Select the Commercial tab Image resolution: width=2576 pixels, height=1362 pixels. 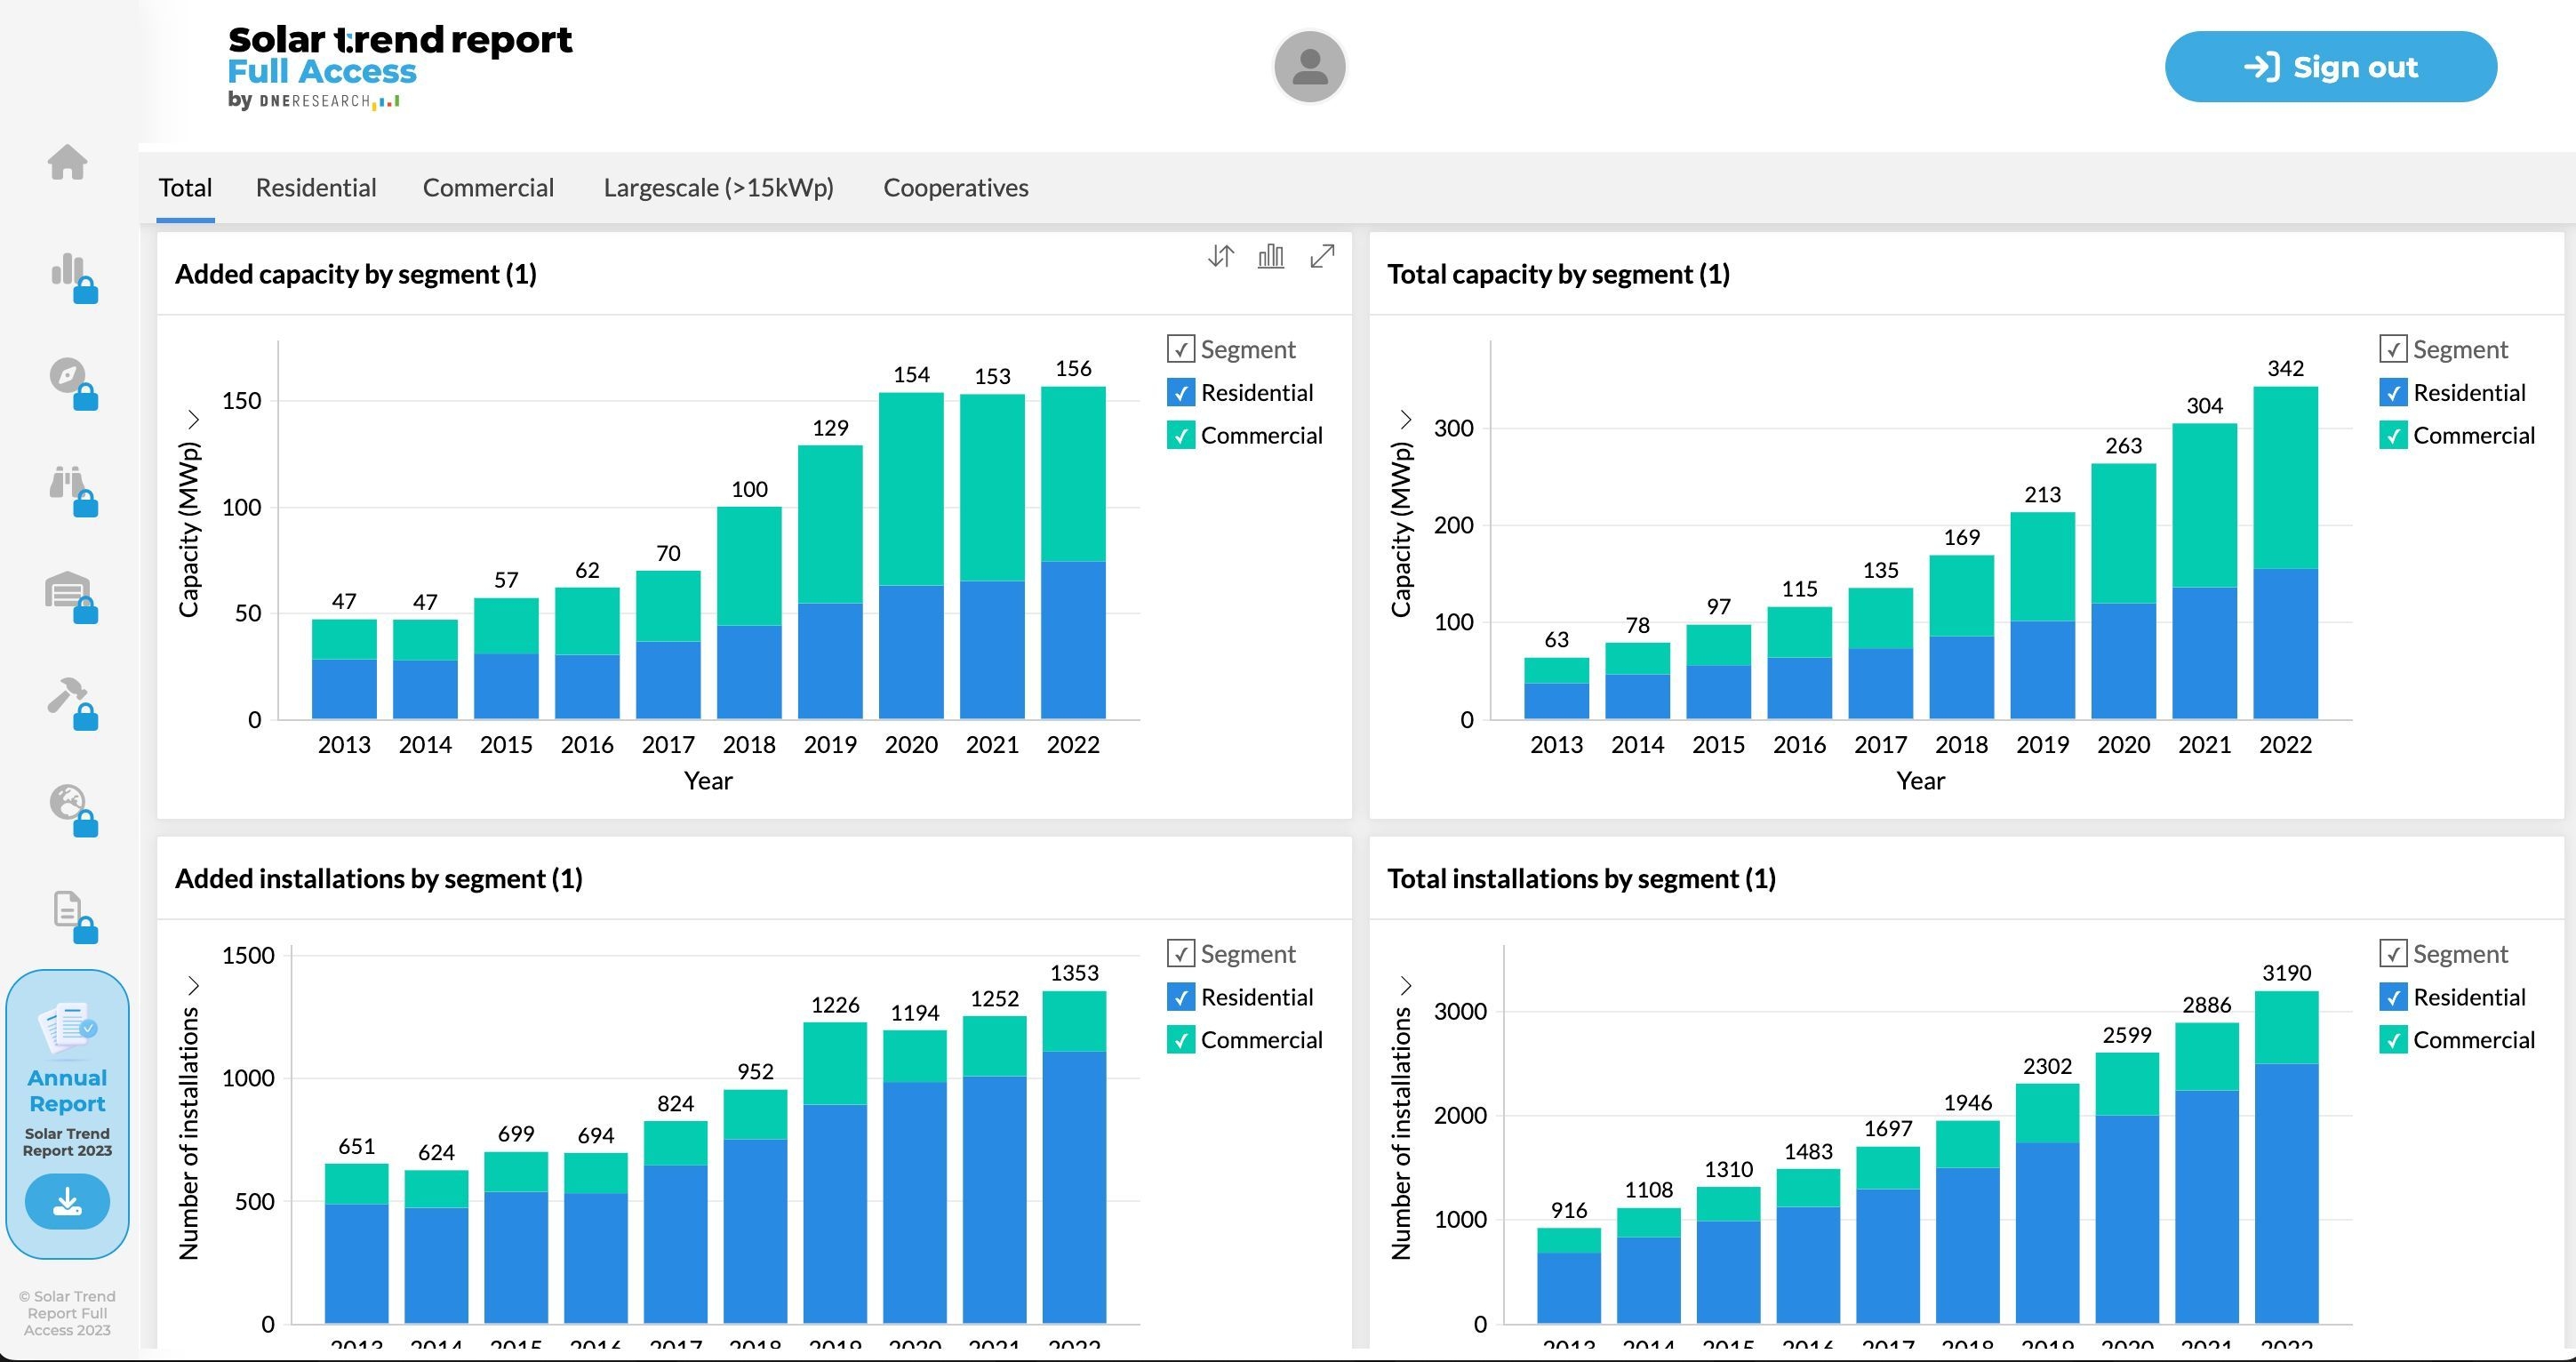(489, 186)
